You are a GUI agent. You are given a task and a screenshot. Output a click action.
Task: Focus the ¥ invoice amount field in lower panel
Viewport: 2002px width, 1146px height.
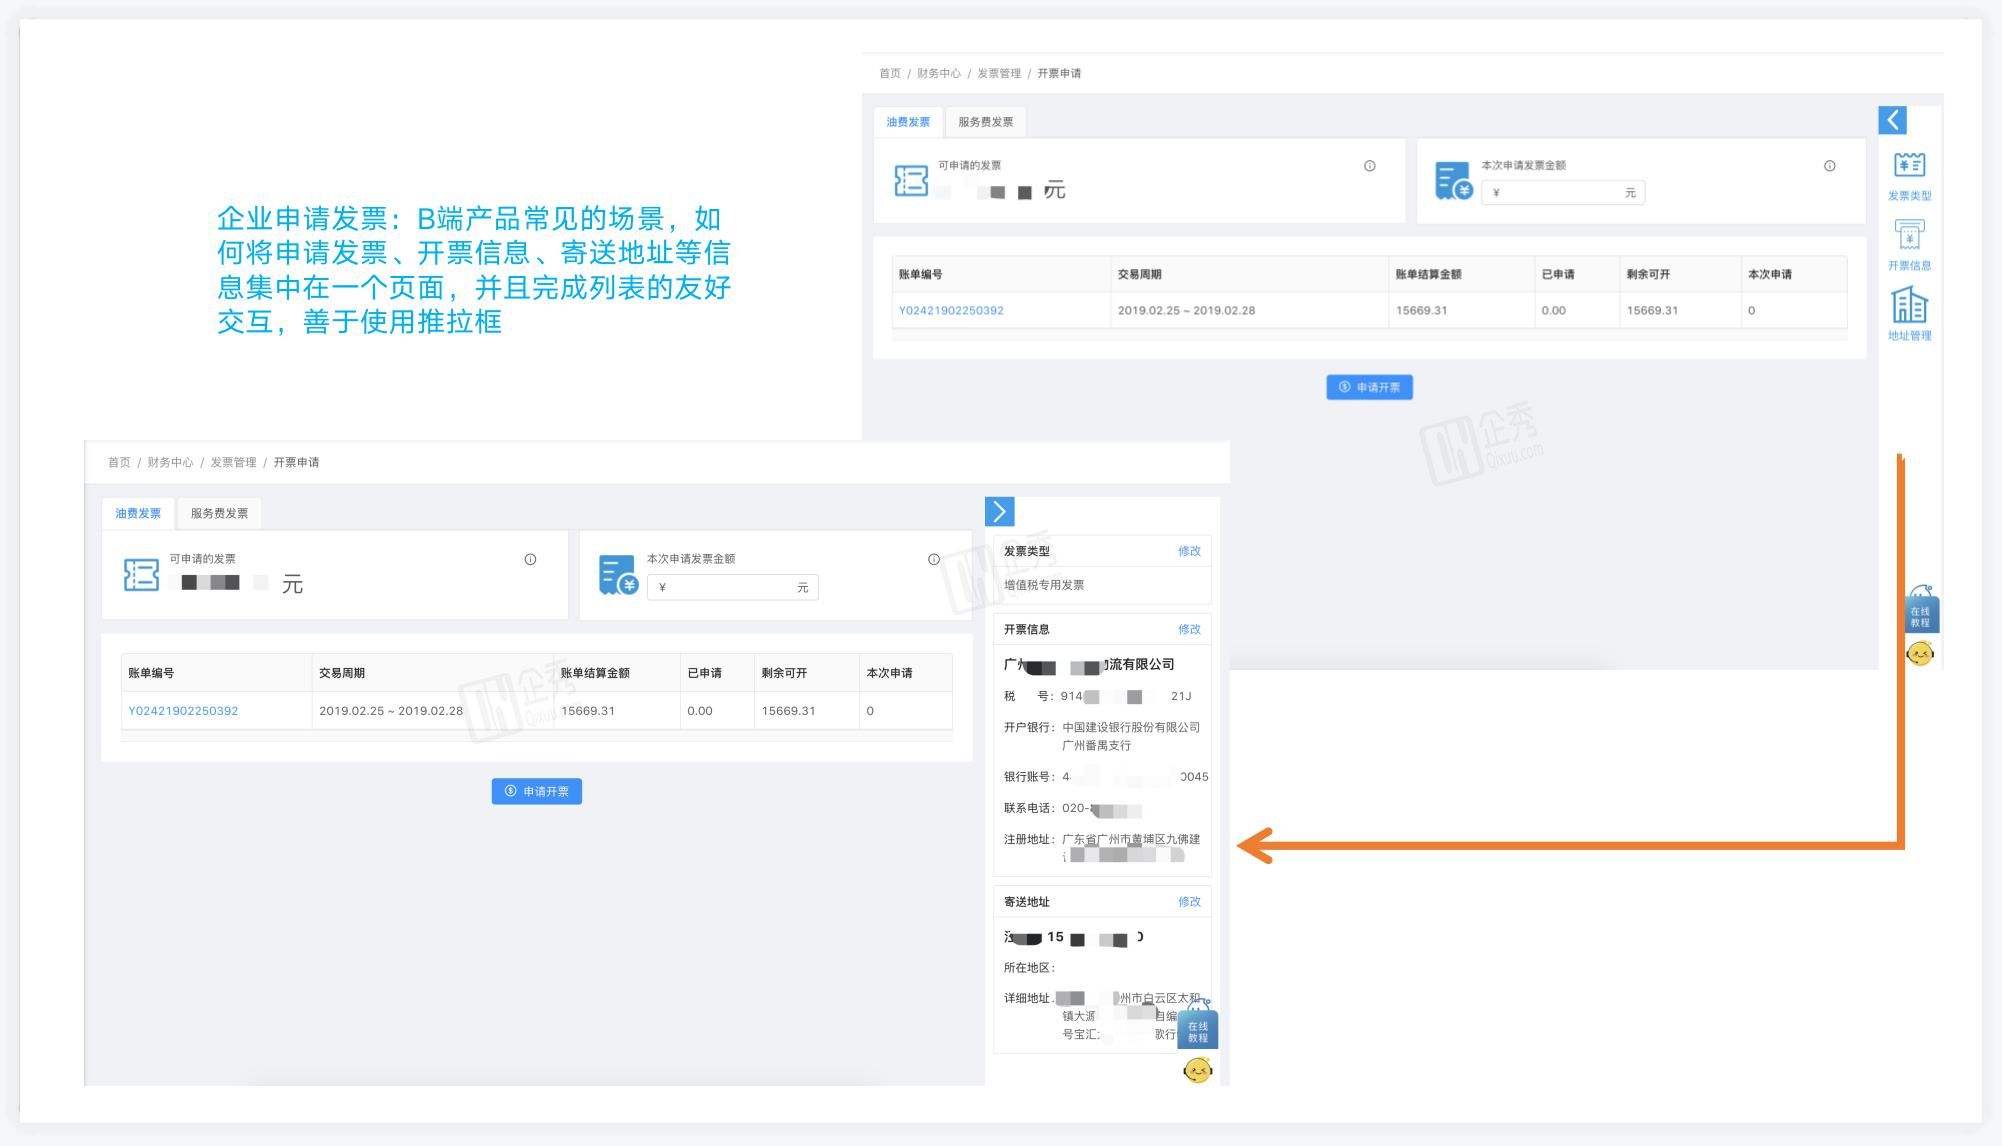coord(730,588)
